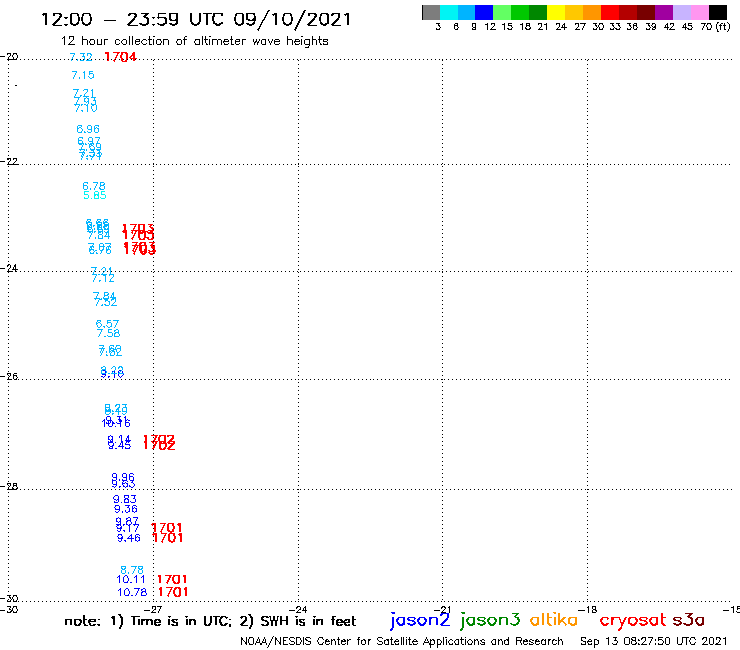This screenshot has width=740, height=650.
Task: Select the cryosat legend label
Action: click(632, 621)
